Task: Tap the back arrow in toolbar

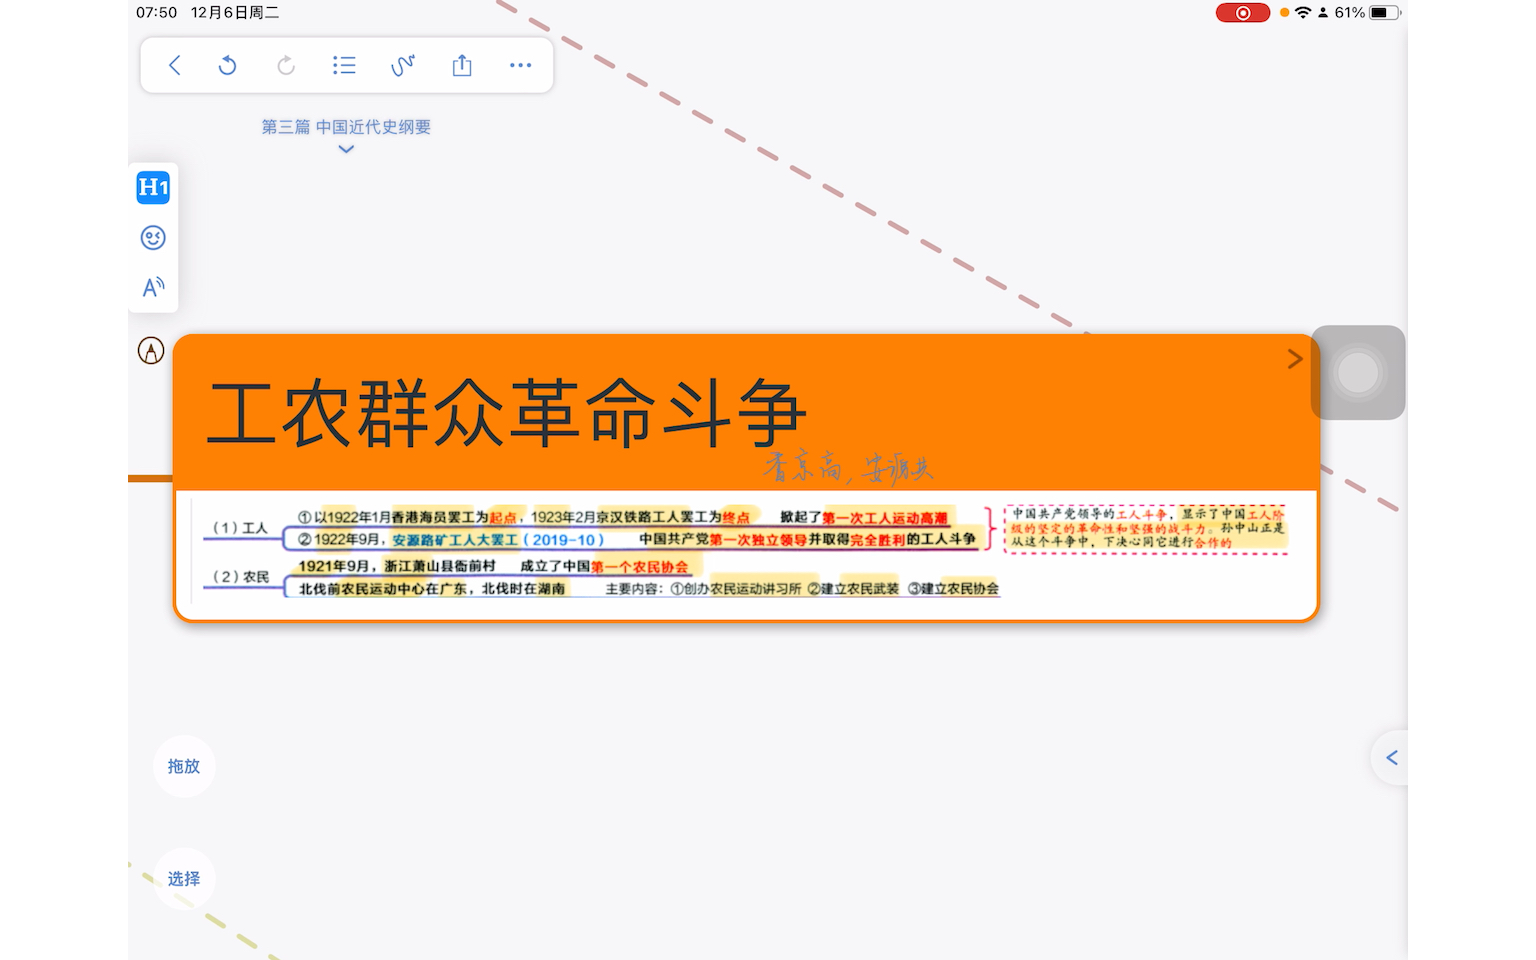Action: click(175, 66)
